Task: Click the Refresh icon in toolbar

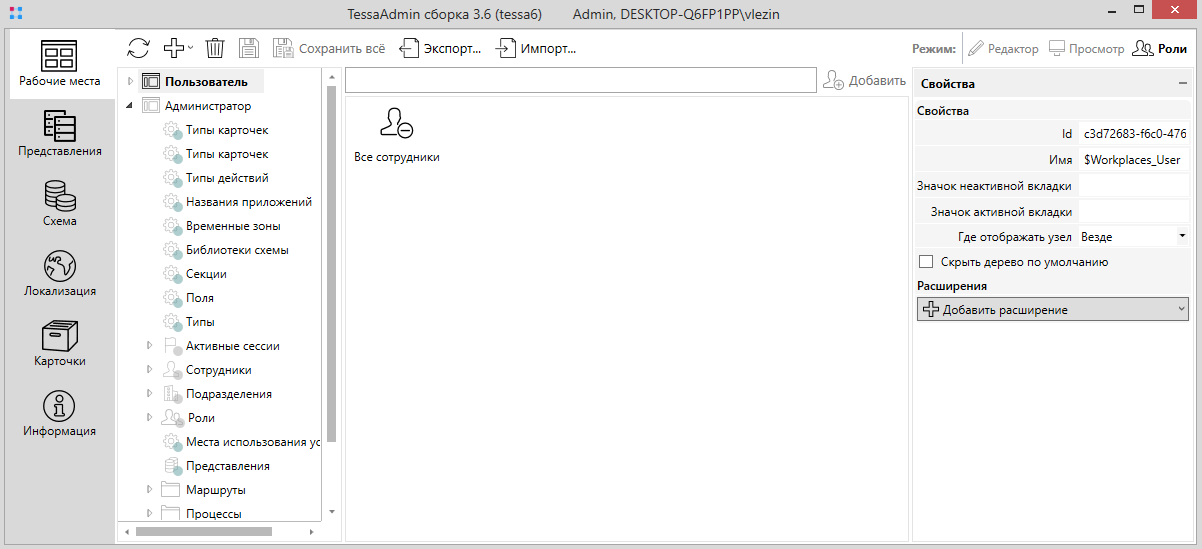Action: pyautogui.click(x=138, y=48)
